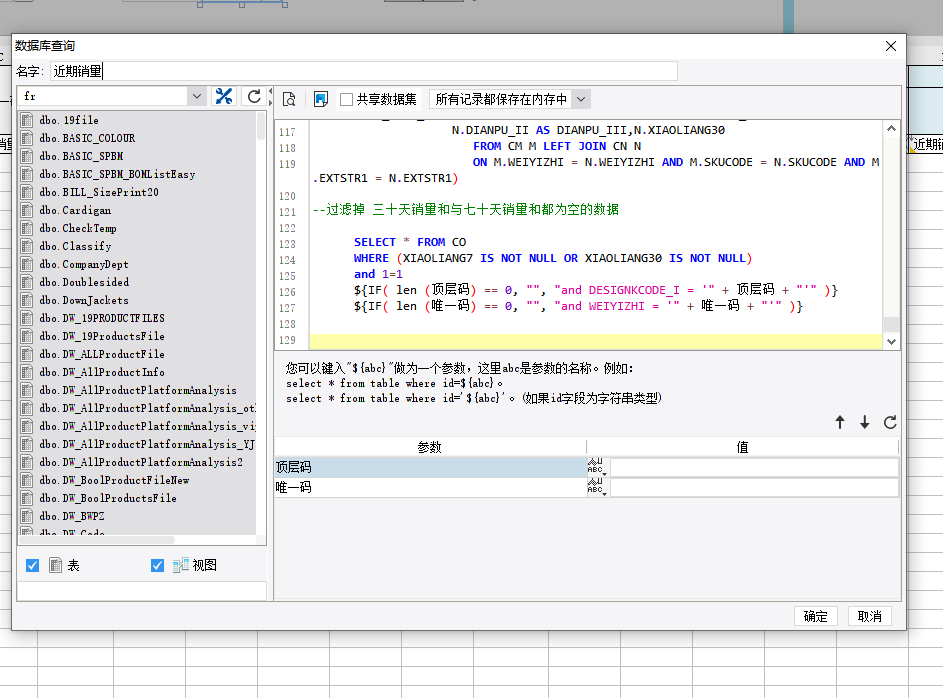Select table dbo.DW_AllProductPlatformAnalysis2

click(x=141, y=462)
